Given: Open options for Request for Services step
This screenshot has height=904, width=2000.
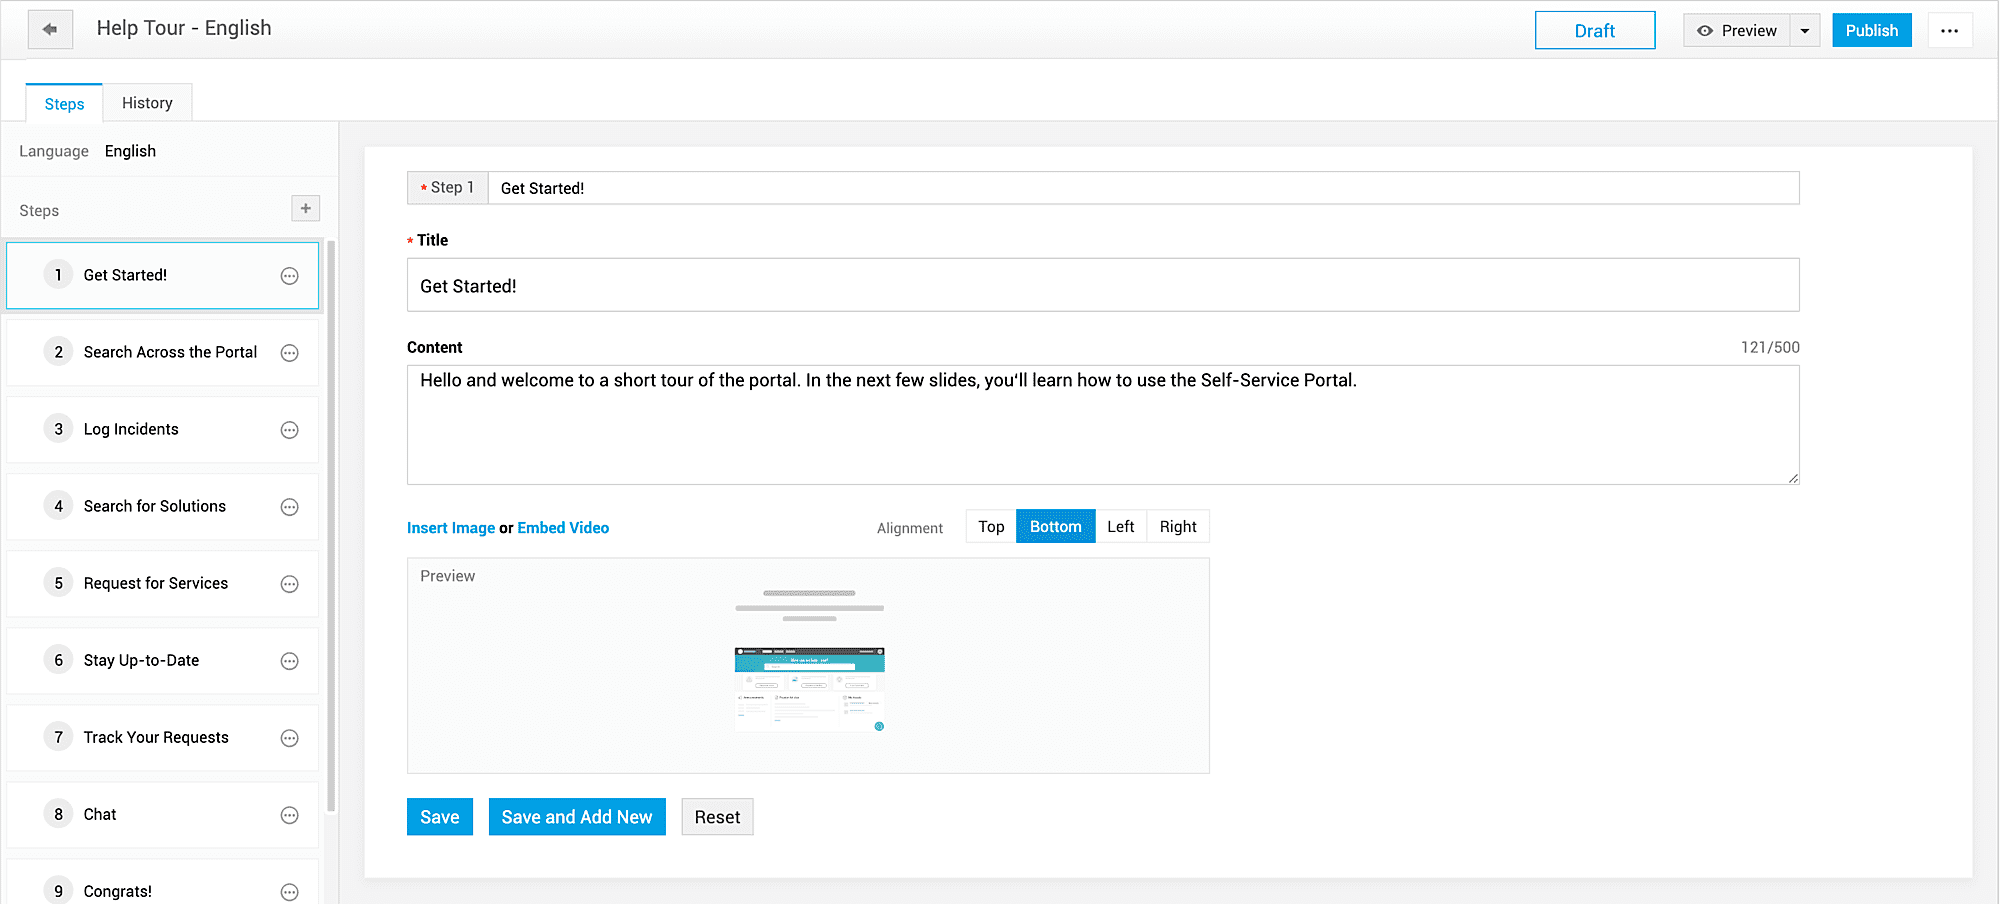Looking at the screenshot, I should click(x=289, y=584).
